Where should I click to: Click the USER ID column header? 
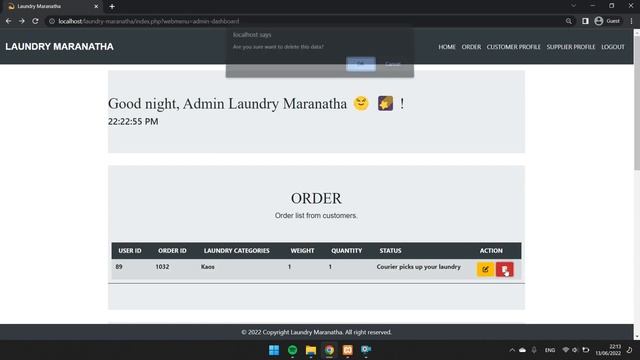[130, 251]
